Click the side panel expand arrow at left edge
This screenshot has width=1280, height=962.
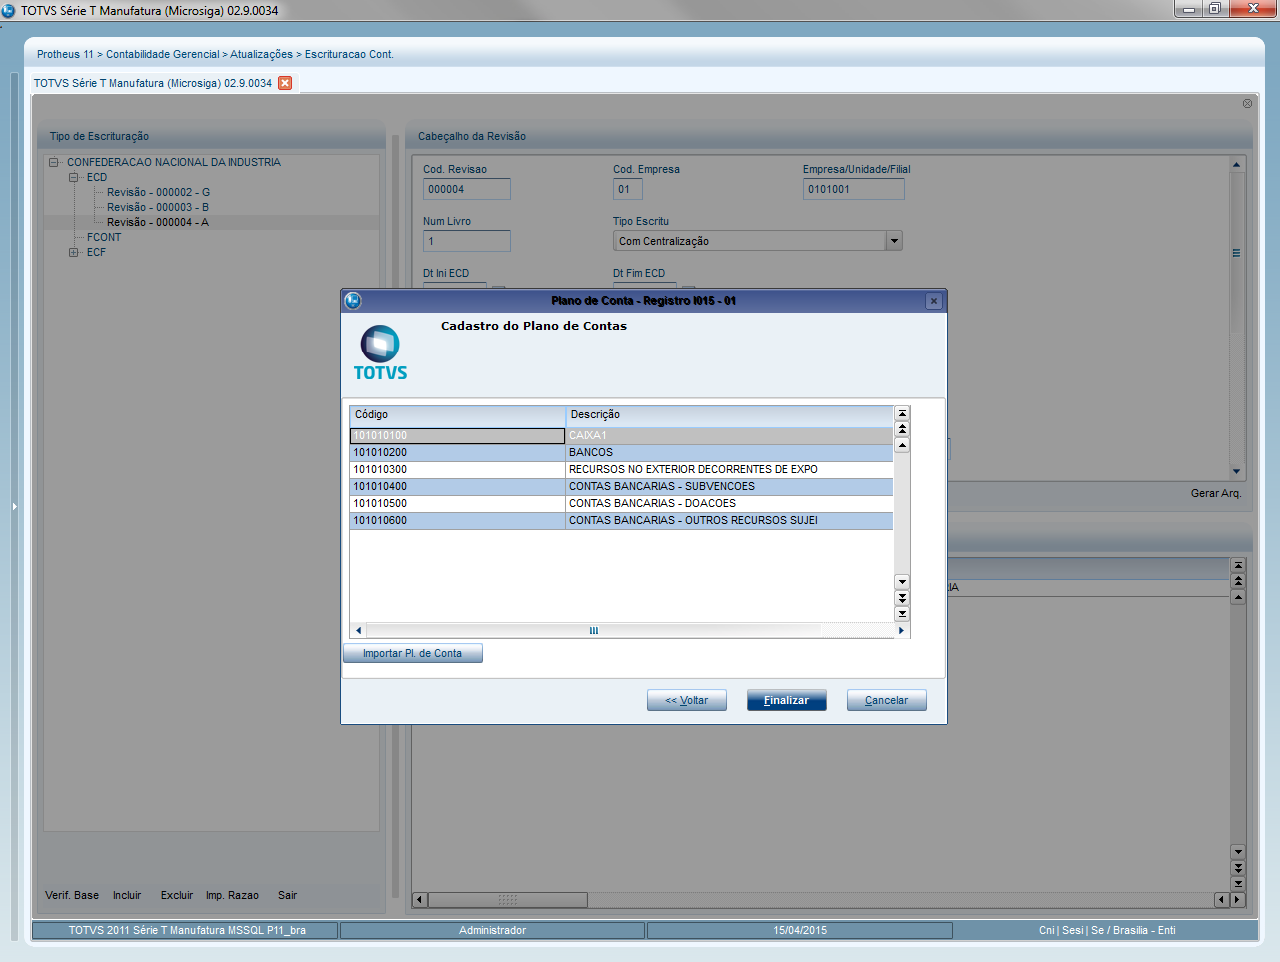[x=14, y=507]
